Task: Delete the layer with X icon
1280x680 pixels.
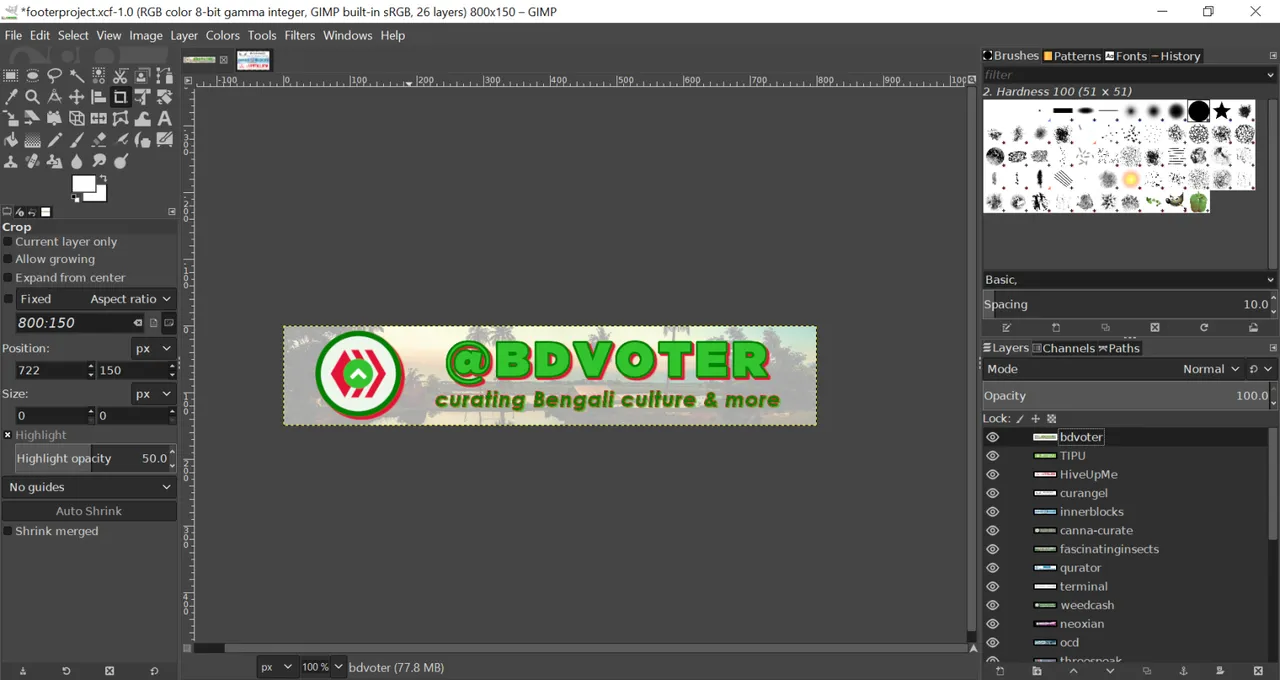Action: [x=1258, y=671]
